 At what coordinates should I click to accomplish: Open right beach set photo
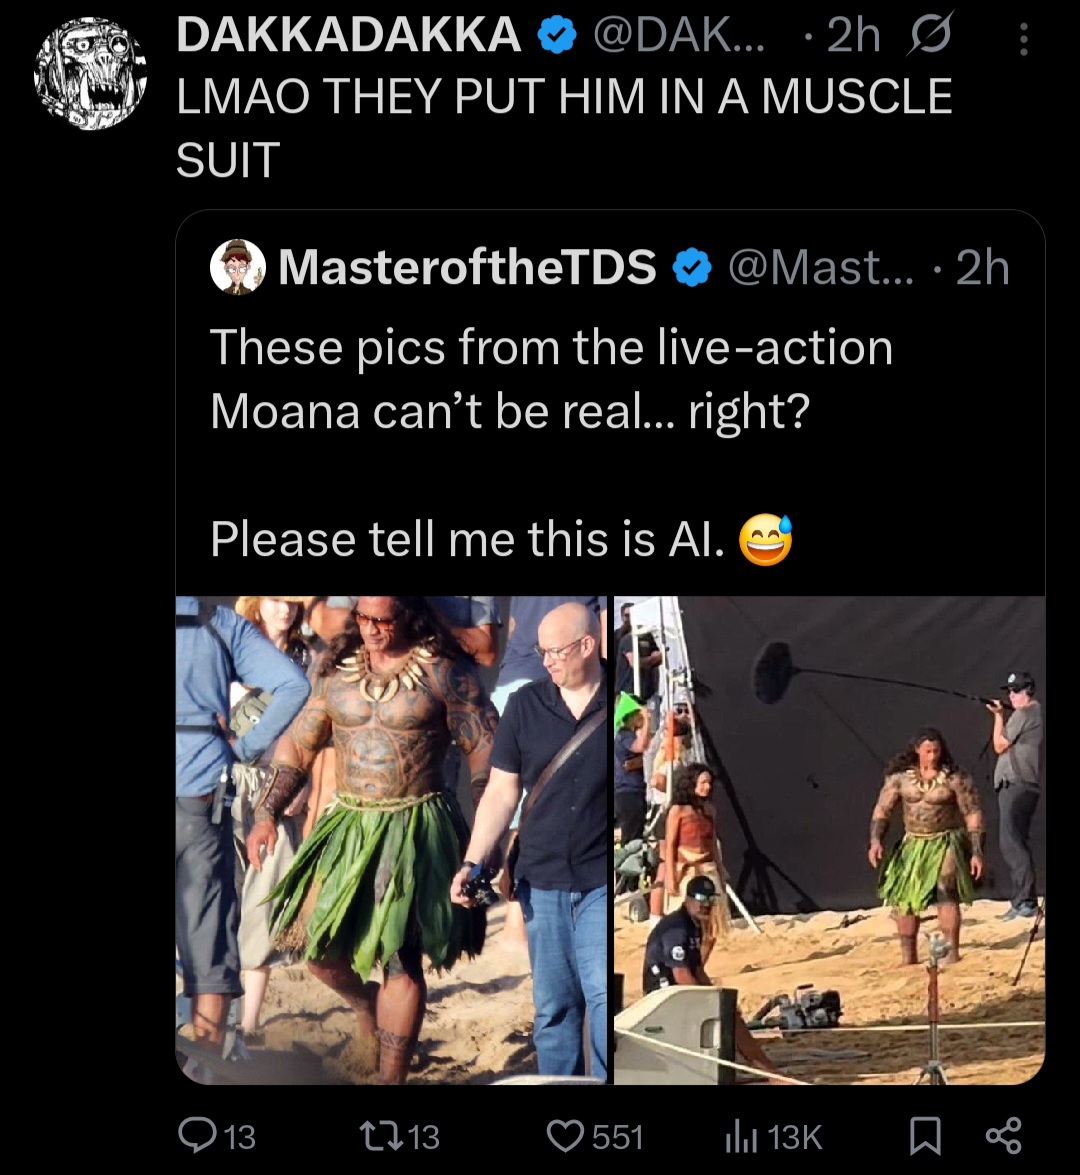tap(829, 838)
